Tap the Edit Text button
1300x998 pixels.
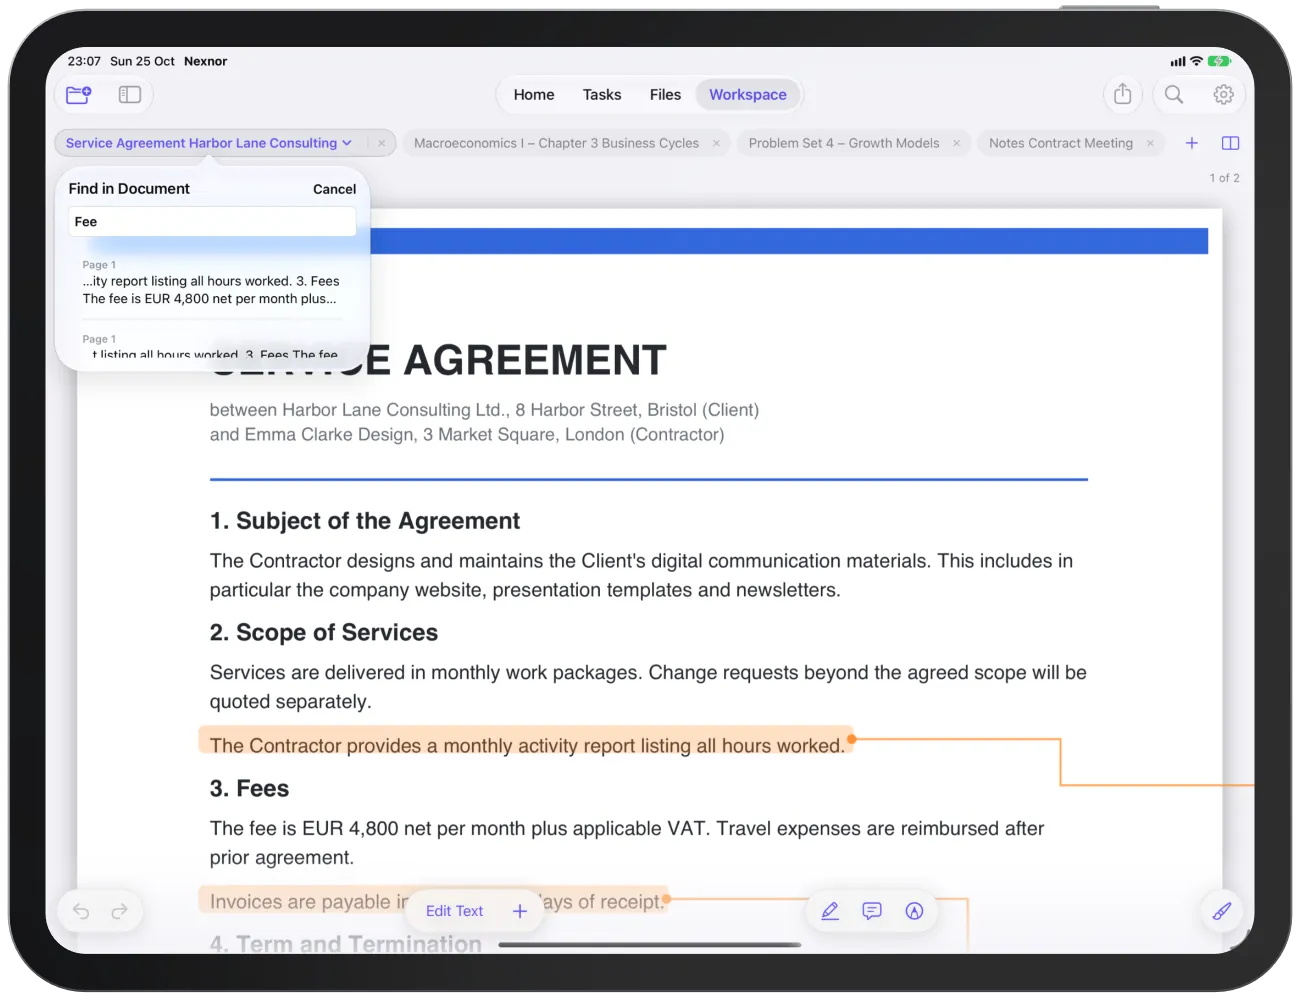[x=454, y=911]
